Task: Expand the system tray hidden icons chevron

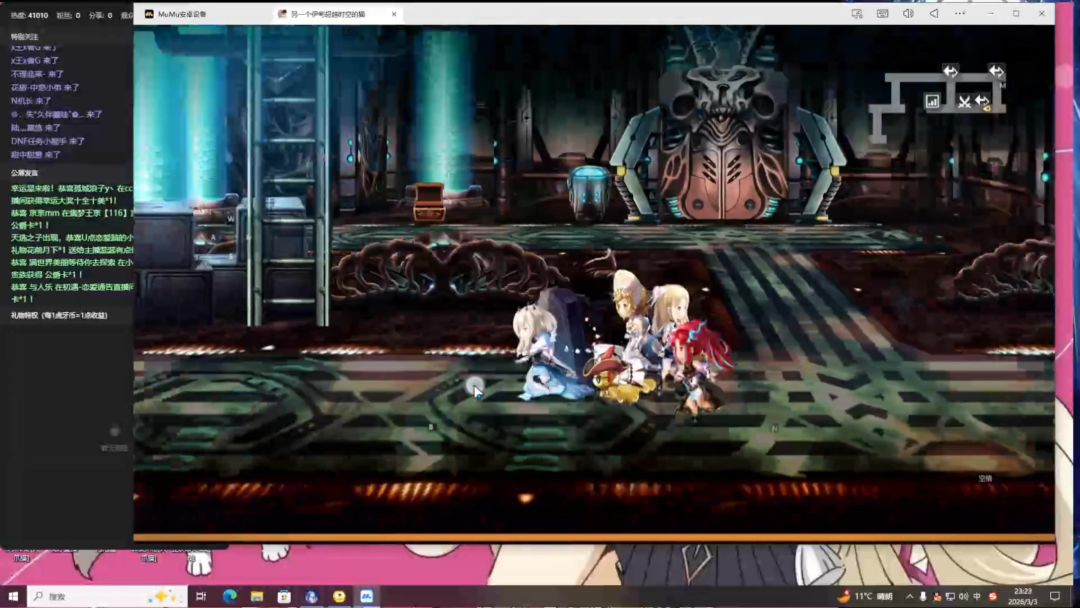Action: point(909,596)
